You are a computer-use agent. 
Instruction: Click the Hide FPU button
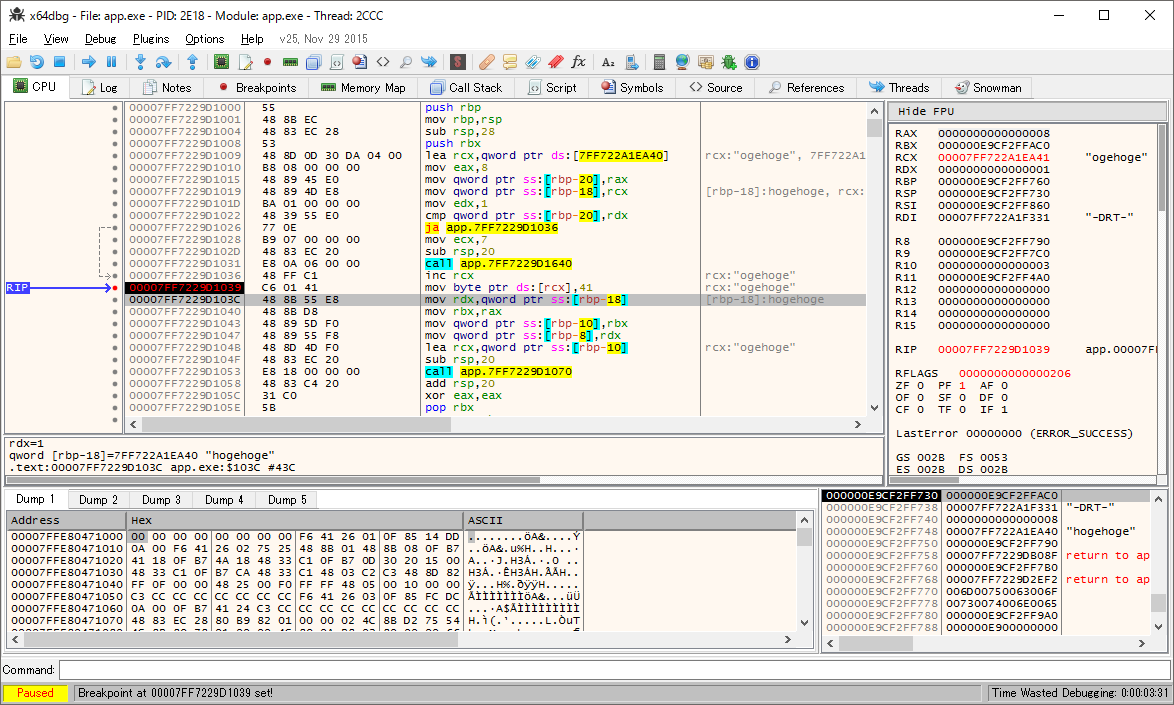coord(926,111)
